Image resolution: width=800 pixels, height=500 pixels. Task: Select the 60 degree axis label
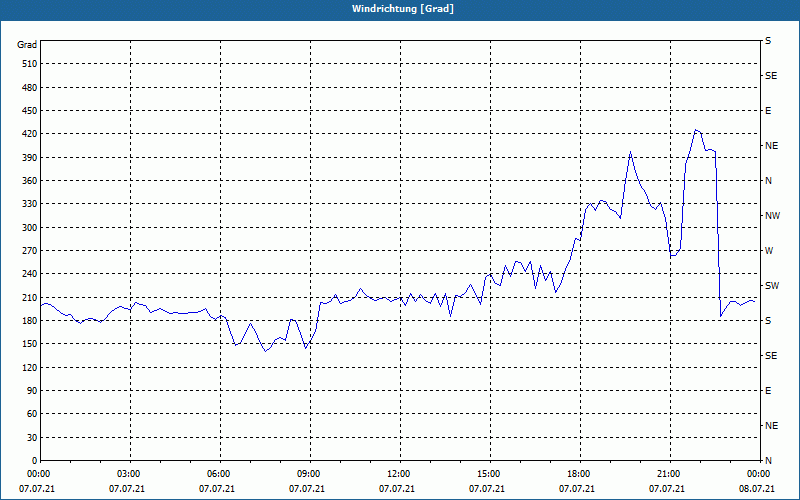[32, 414]
